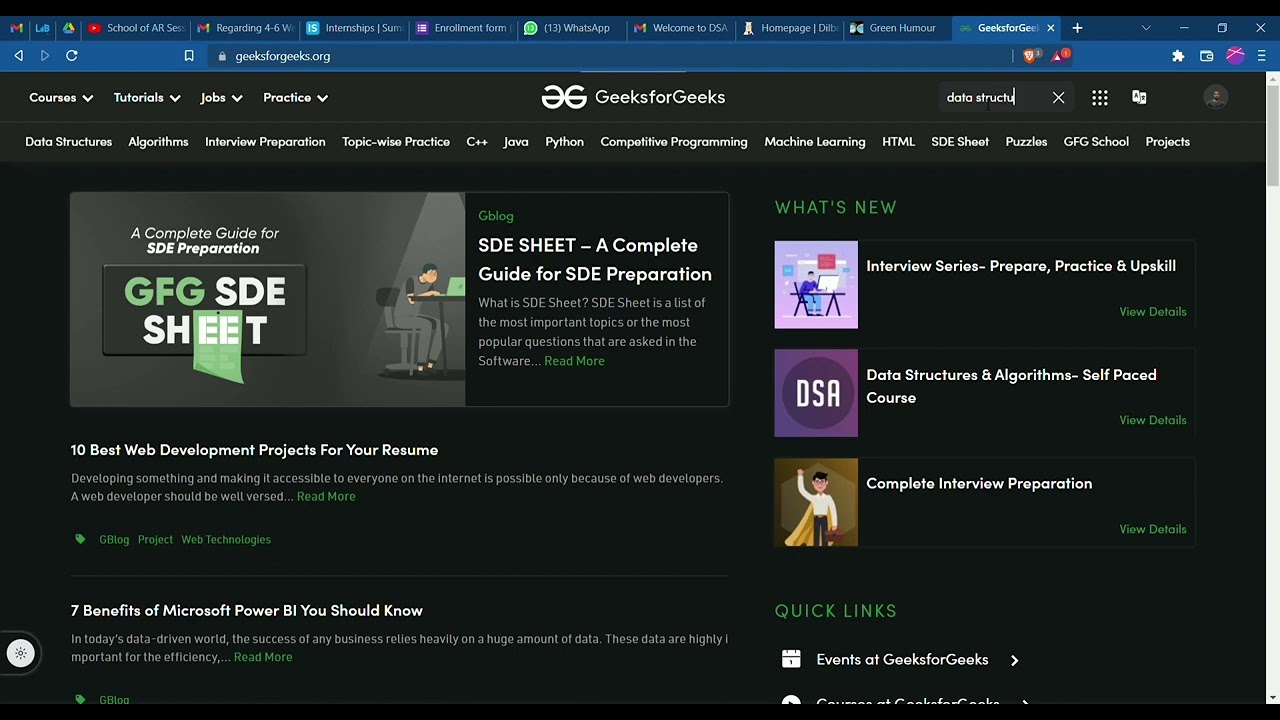The height and width of the screenshot is (720, 1280).
Task: Expand the Jobs dropdown menu
Action: 221,97
